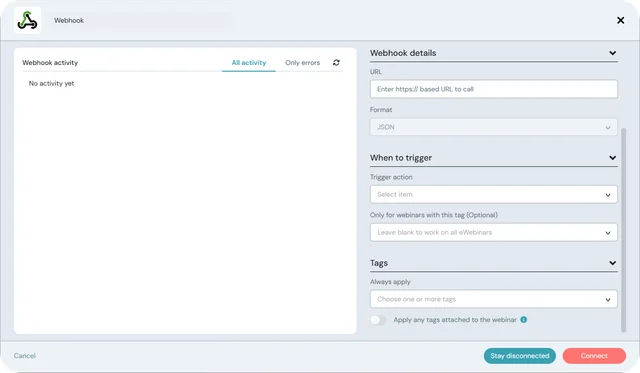Click the Webhook logo icon
Image resolution: width=640 pixels, height=373 pixels.
pos(27,20)
